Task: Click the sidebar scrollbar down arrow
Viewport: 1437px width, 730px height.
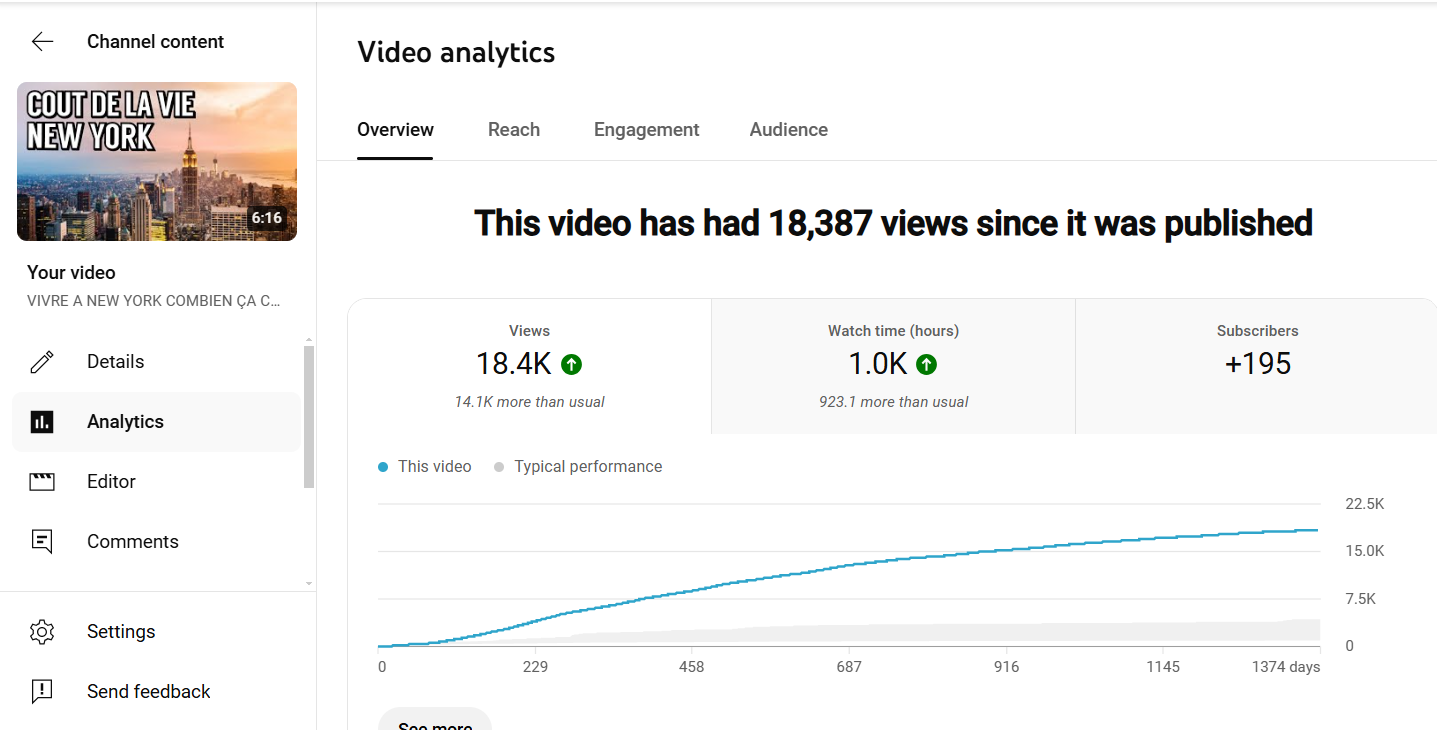Action: click(308, 583)
